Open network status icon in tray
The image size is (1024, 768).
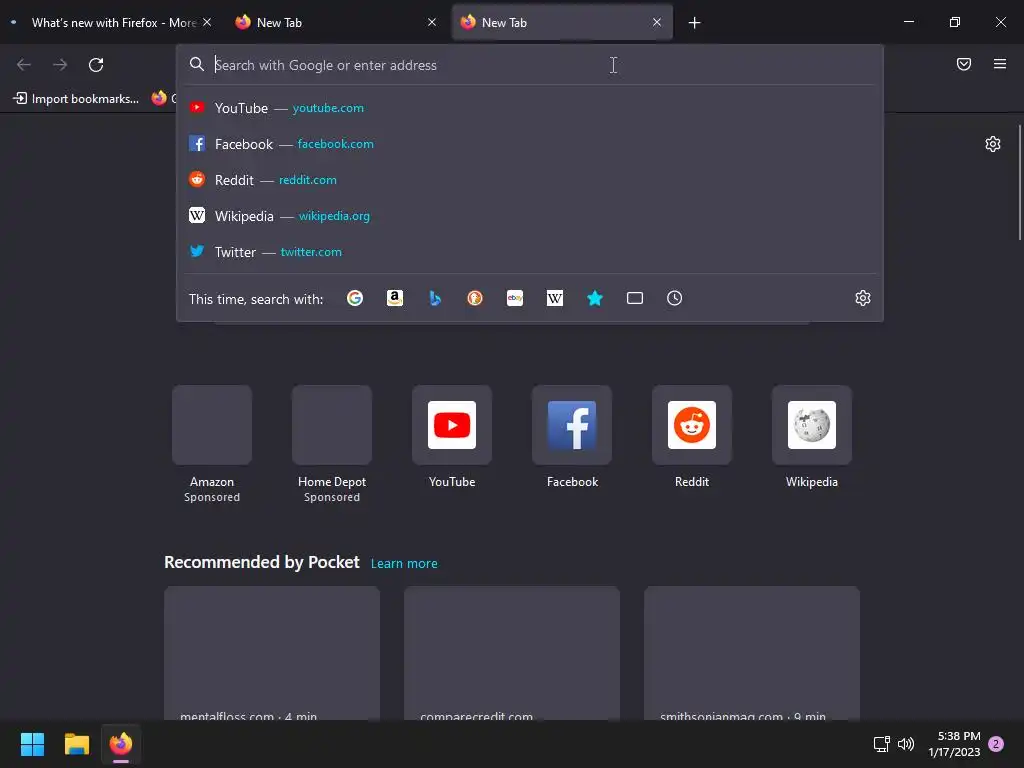coord(882,744)
